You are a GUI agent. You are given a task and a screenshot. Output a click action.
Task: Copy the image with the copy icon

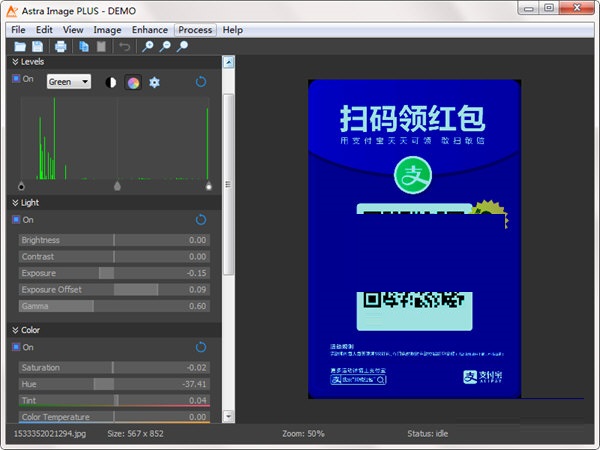tap(84, 47)
